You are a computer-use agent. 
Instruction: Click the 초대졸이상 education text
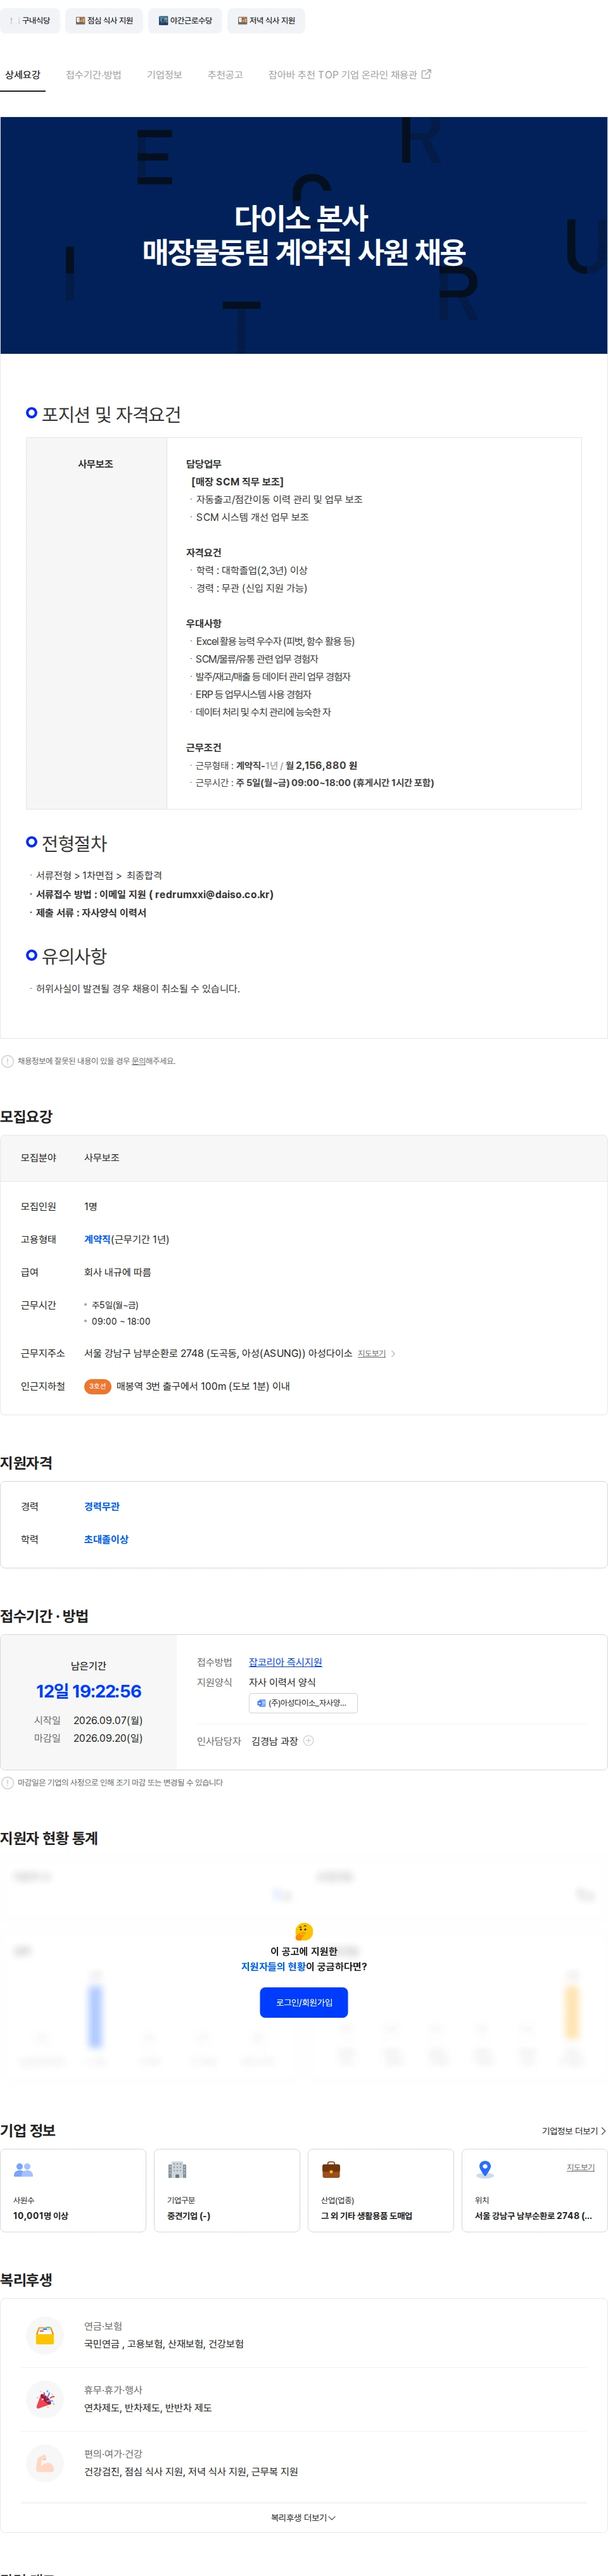coord(106,1540)
